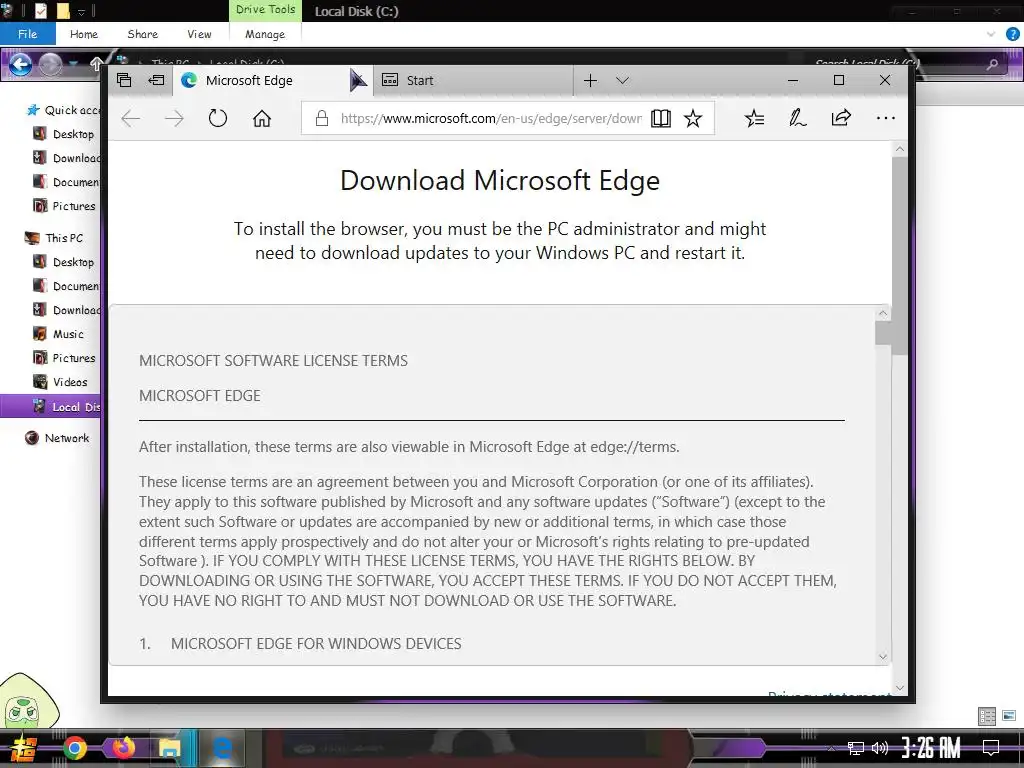Click the File Explorer search magnifier icon
Viewport: 1024px width, 768px height.
[x=993, y=64]
